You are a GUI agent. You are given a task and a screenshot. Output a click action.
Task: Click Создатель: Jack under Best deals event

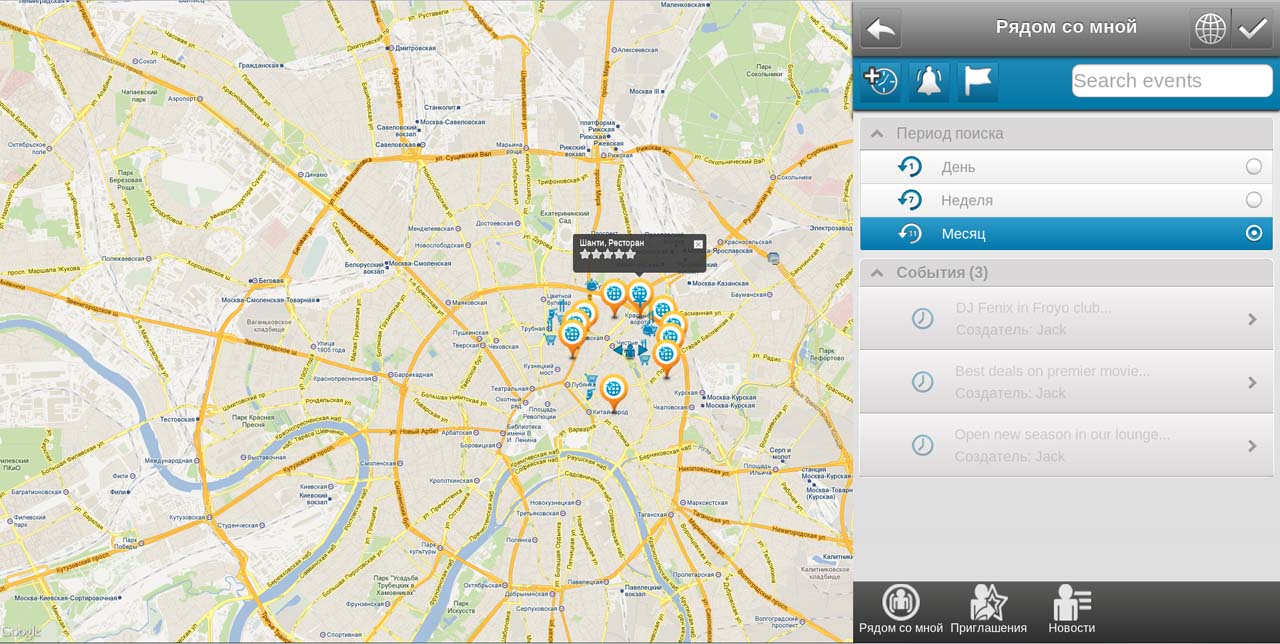(x=1011, y=393)
